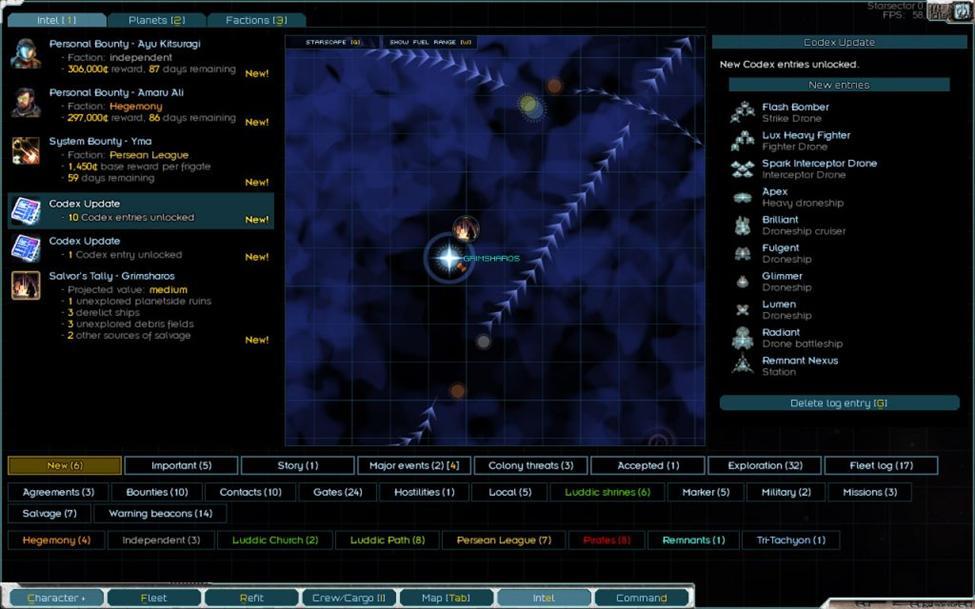975x609 pixels.
Task: Click Amaru Ali bounty portrait icon
Action: tap(26, 102)
